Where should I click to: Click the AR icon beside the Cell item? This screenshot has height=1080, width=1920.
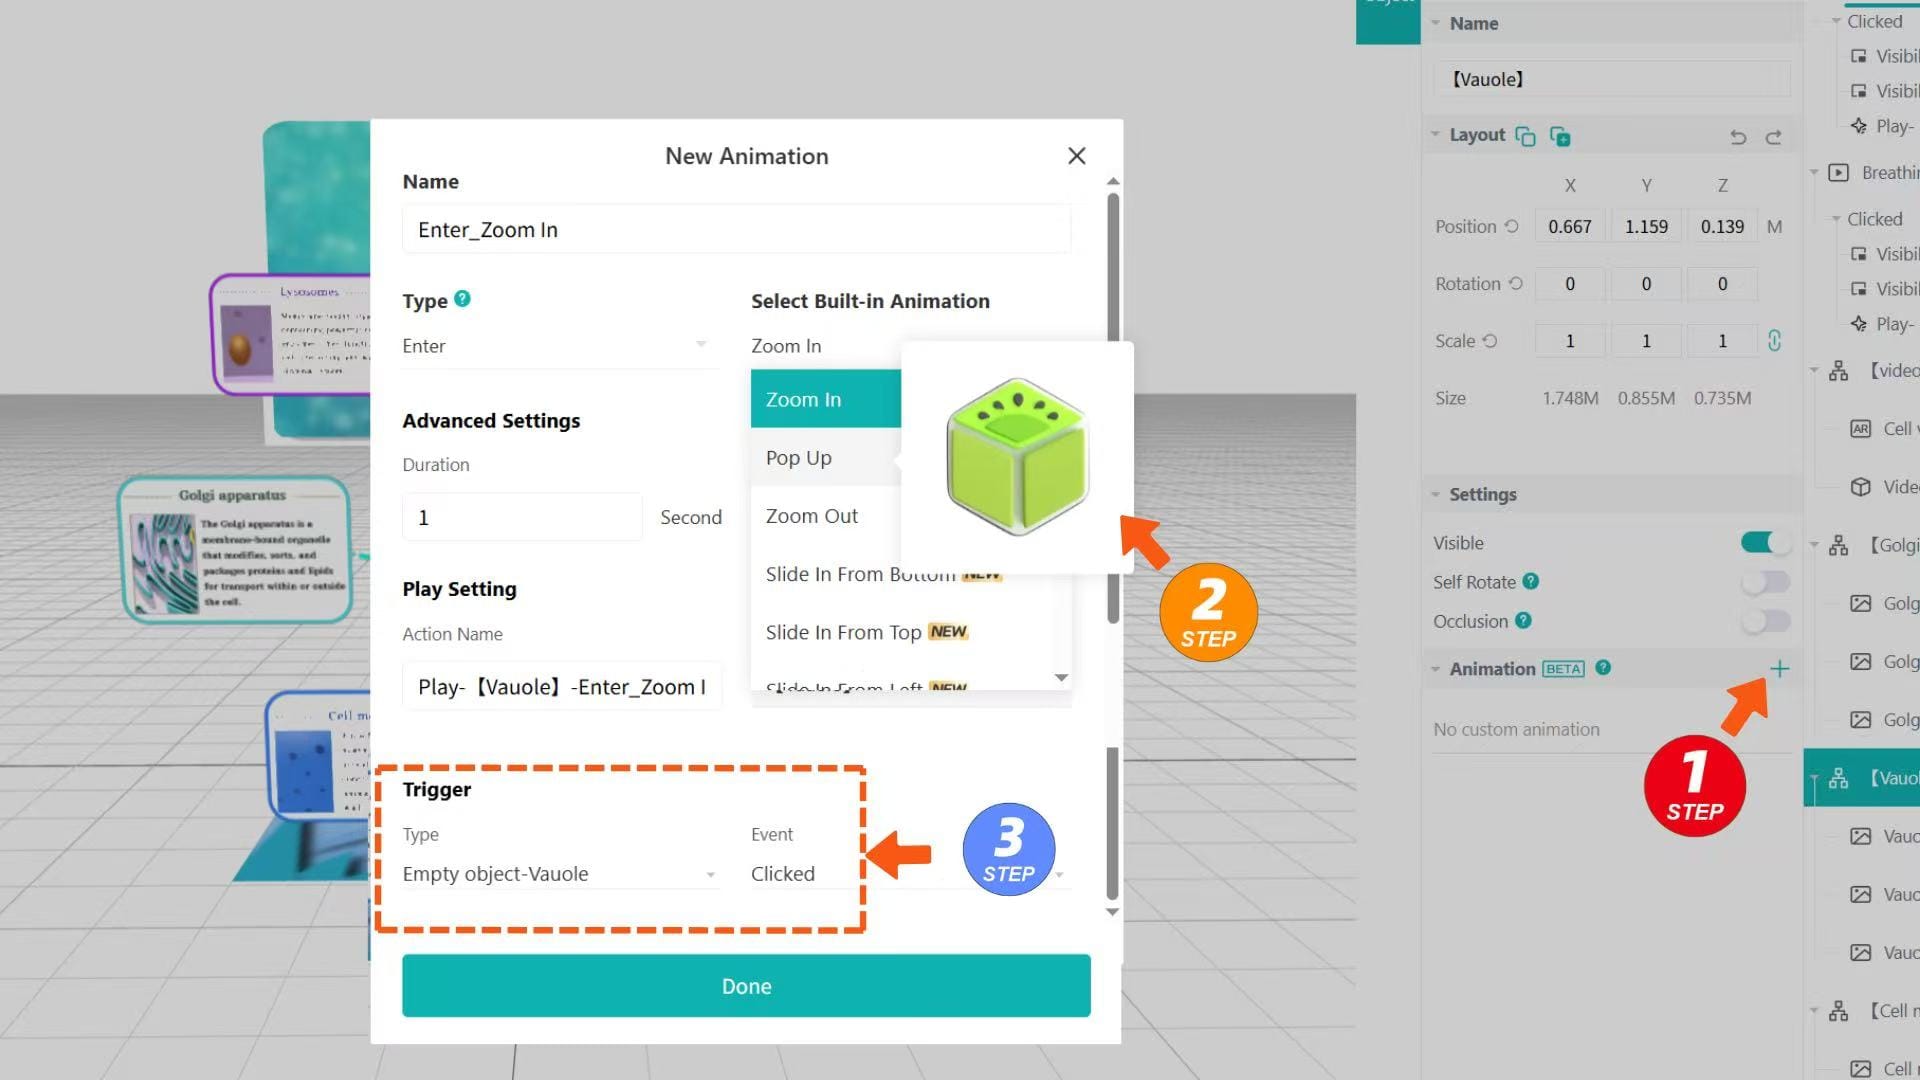click(x=1861, y=428)
